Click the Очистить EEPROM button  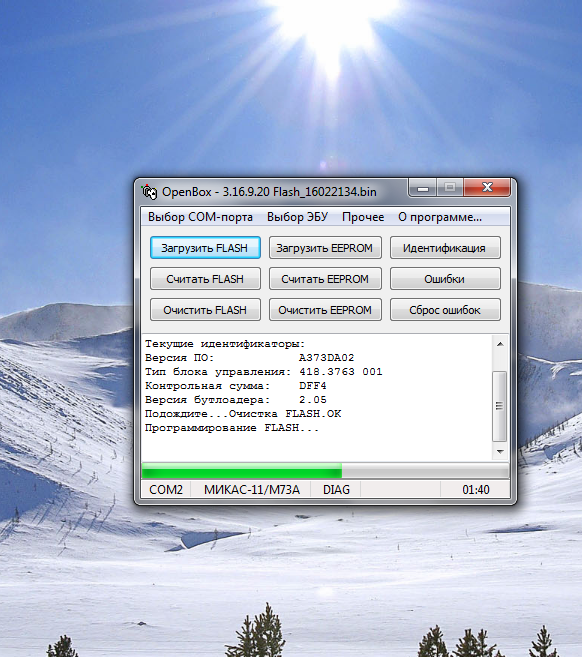click(x=325, y=310)
